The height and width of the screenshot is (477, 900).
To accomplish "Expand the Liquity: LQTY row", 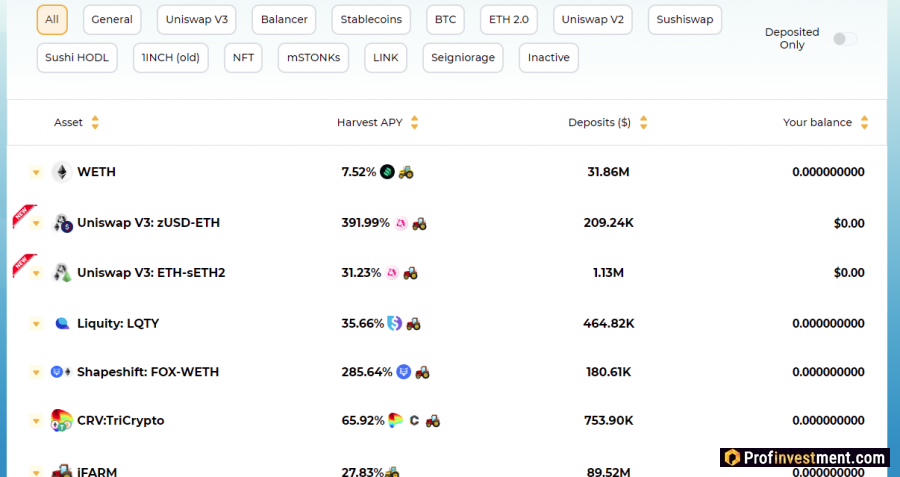I will tap(36, 323).
